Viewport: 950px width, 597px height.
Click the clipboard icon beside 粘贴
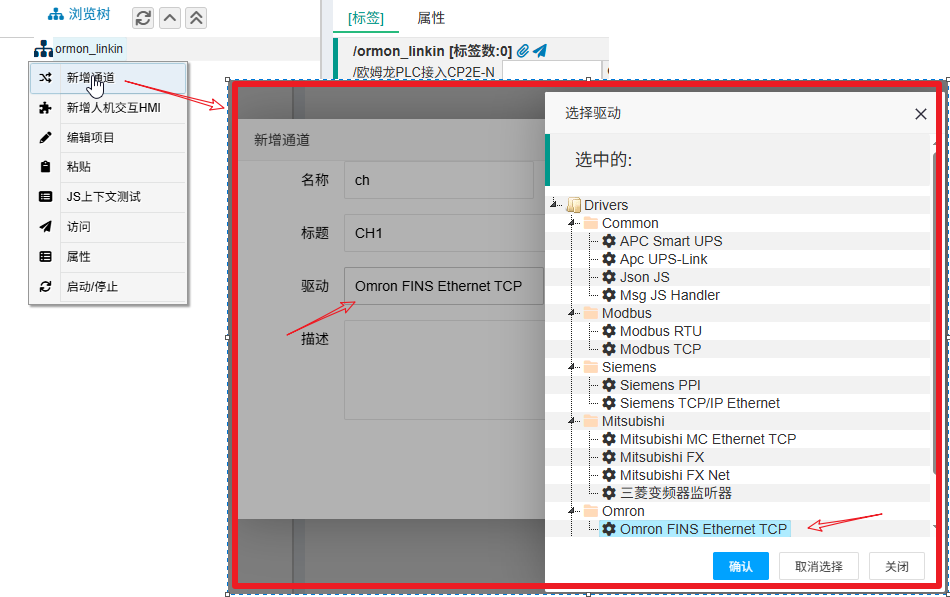pos(45,167)
